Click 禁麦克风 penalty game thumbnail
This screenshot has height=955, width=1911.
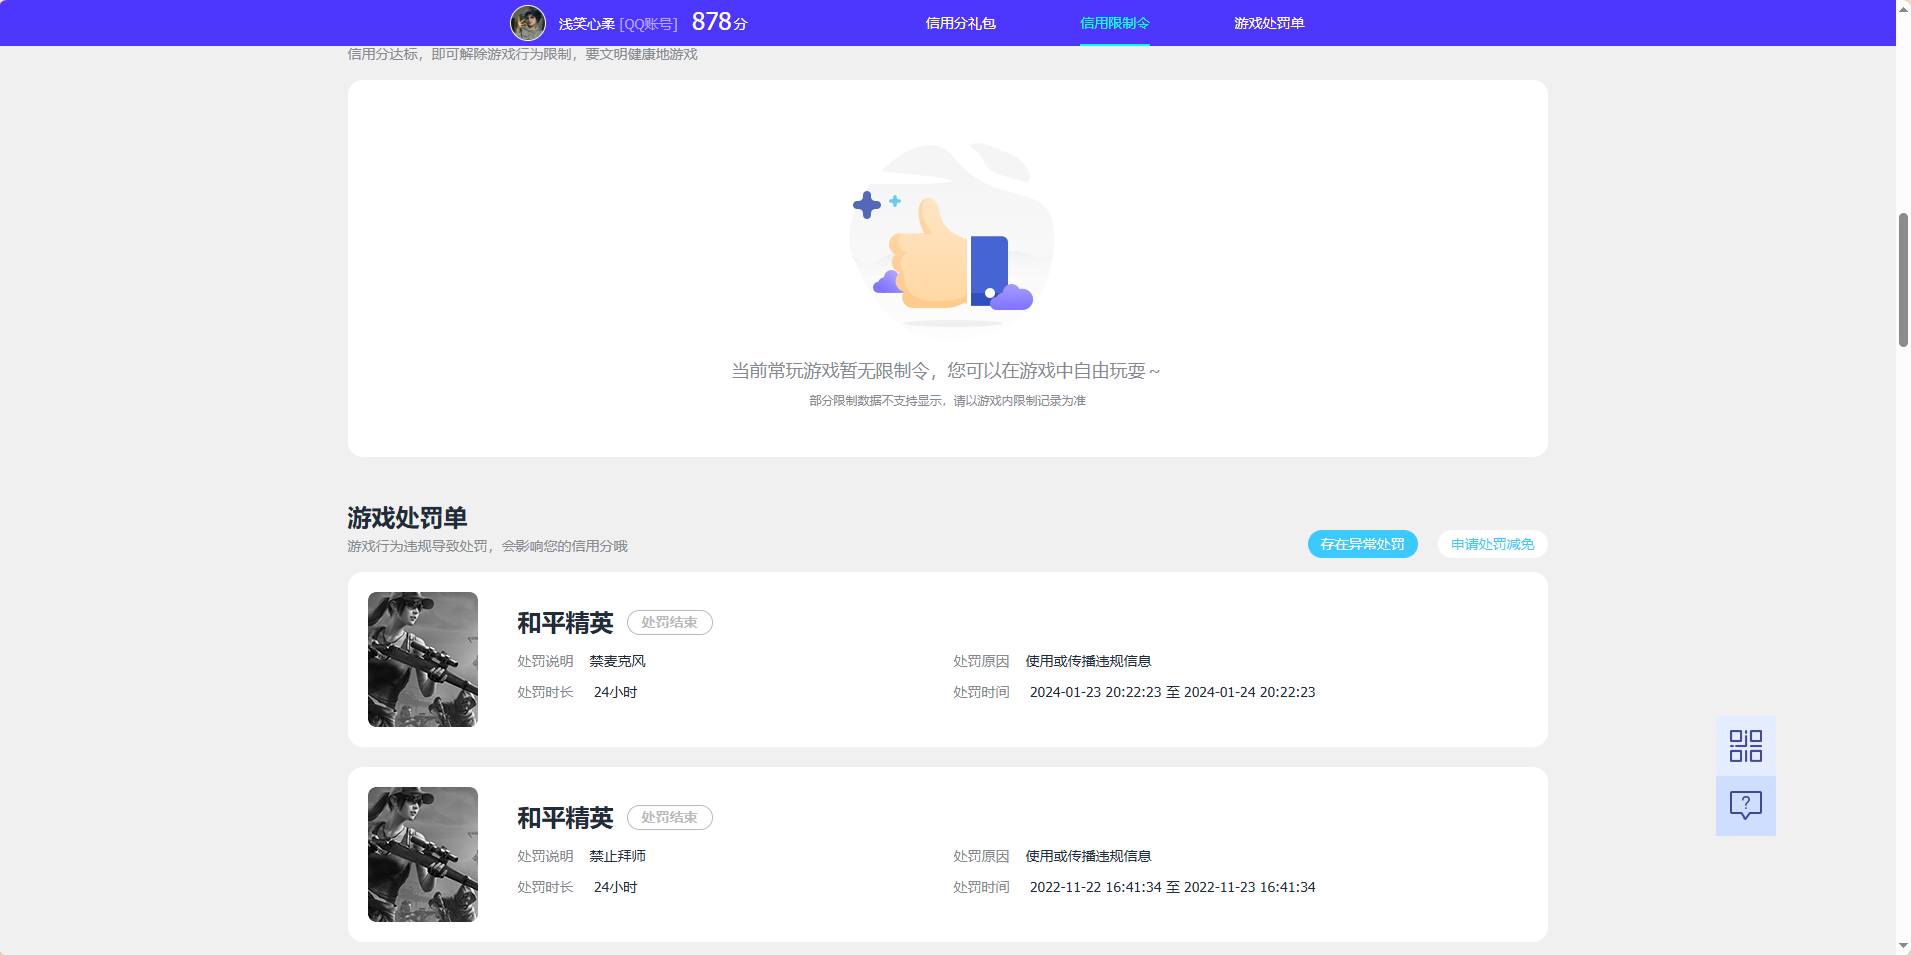[x=423, y=659]
